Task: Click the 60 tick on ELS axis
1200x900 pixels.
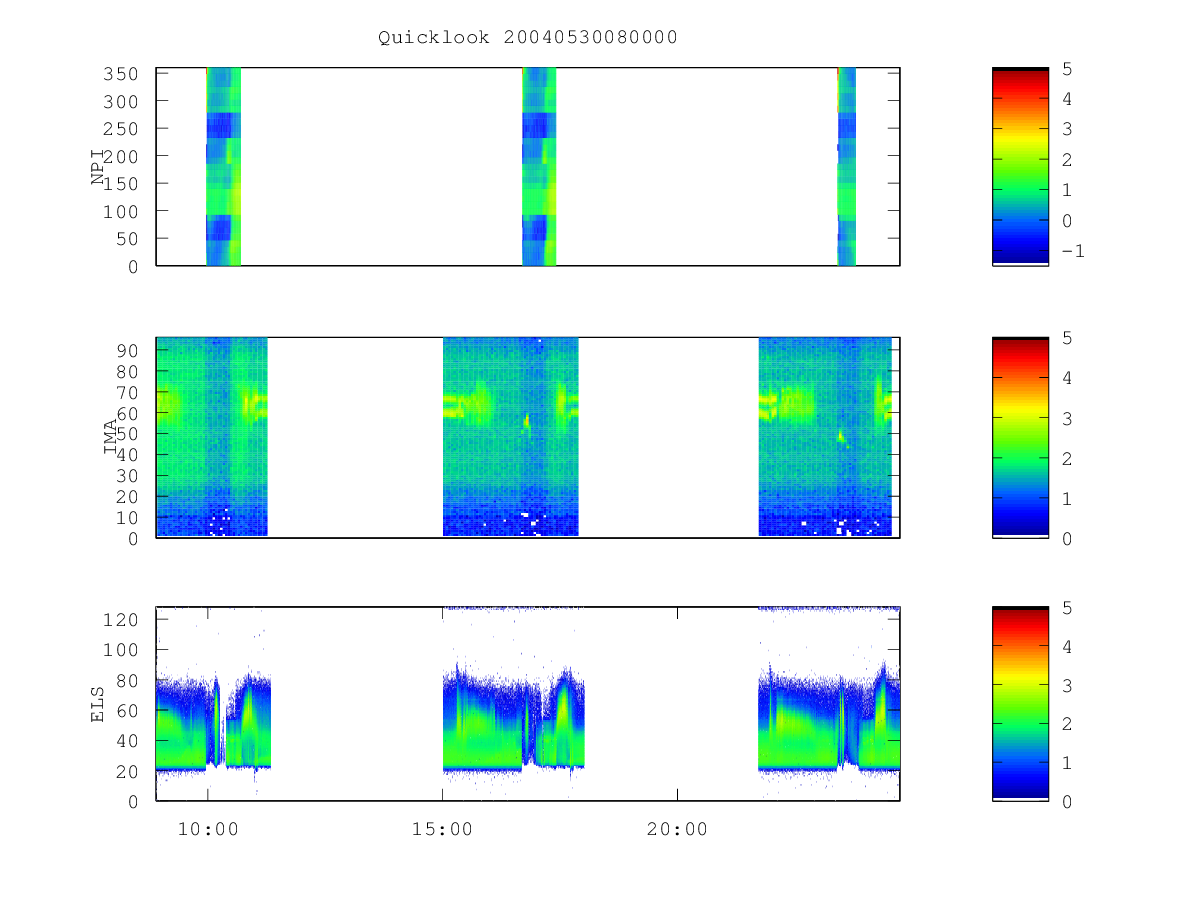Action: 128,711
